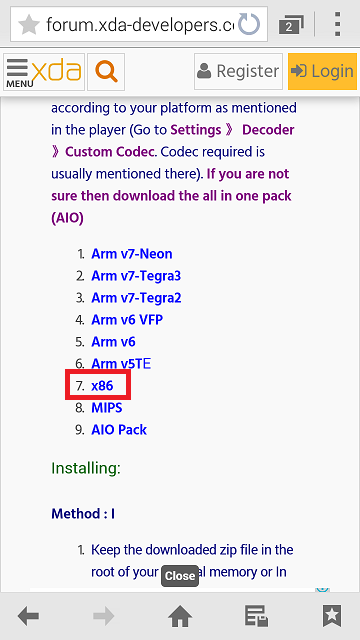Screen dimensions: 360x640
Task: Open the MIPS codec link
Action: 107,408
